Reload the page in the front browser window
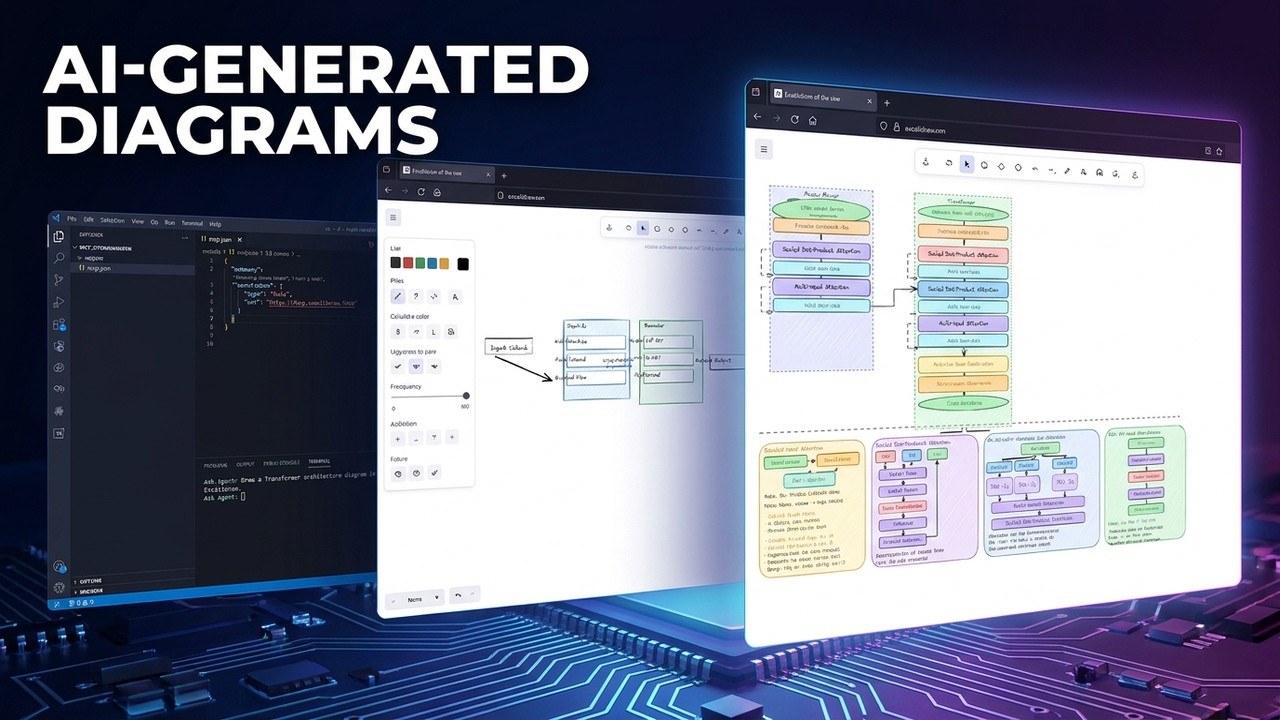Viewport: 1280px width, 720px height. tap(795, 119)
